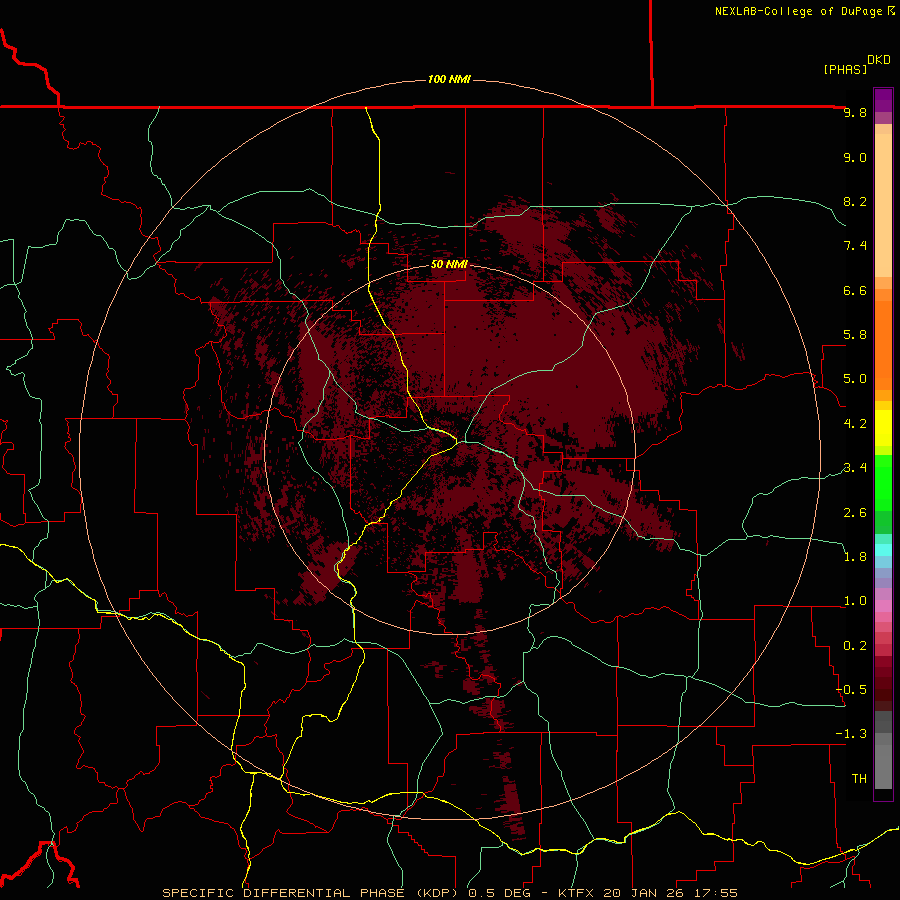Pick the cyan color band near 1.8
Screen dimensions: 900x900
pyautogui.click(x=883, y=550)
